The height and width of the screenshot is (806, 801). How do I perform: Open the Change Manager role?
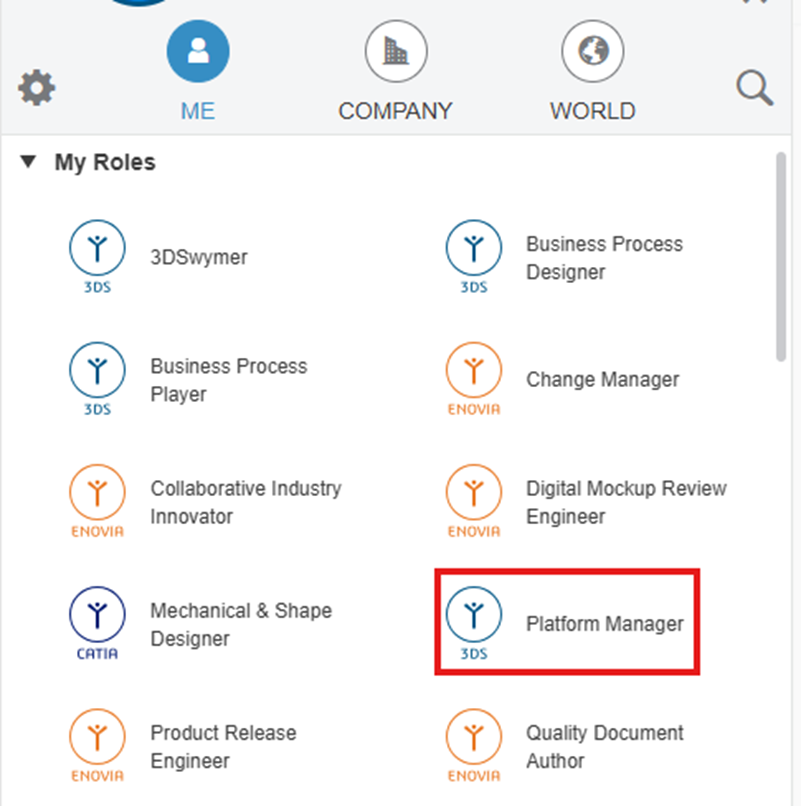603,379
